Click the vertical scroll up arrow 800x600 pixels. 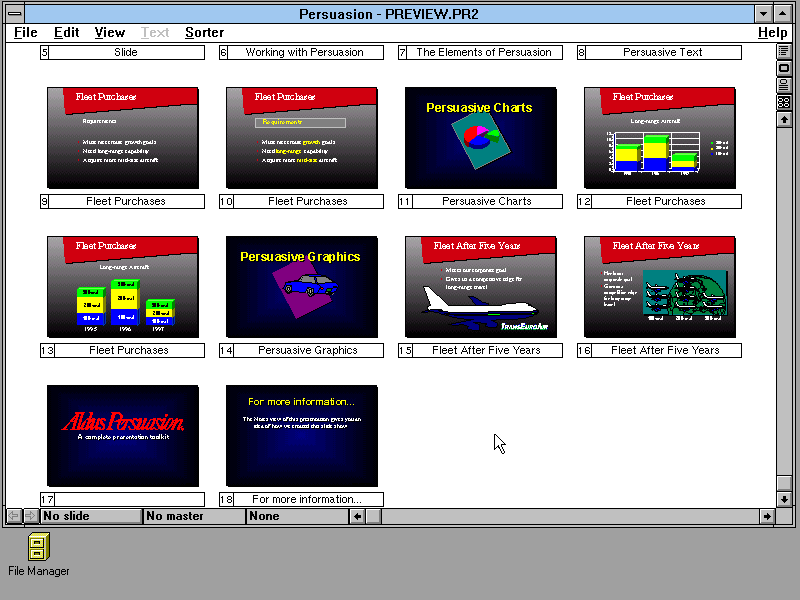pos(784,116)
